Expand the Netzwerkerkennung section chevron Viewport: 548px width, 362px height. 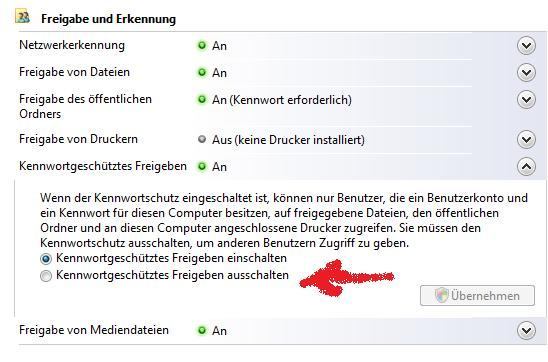526,45
